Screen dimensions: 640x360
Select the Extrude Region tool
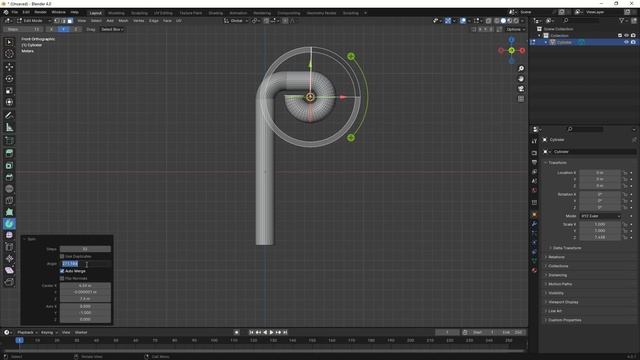tap(9, 153)
